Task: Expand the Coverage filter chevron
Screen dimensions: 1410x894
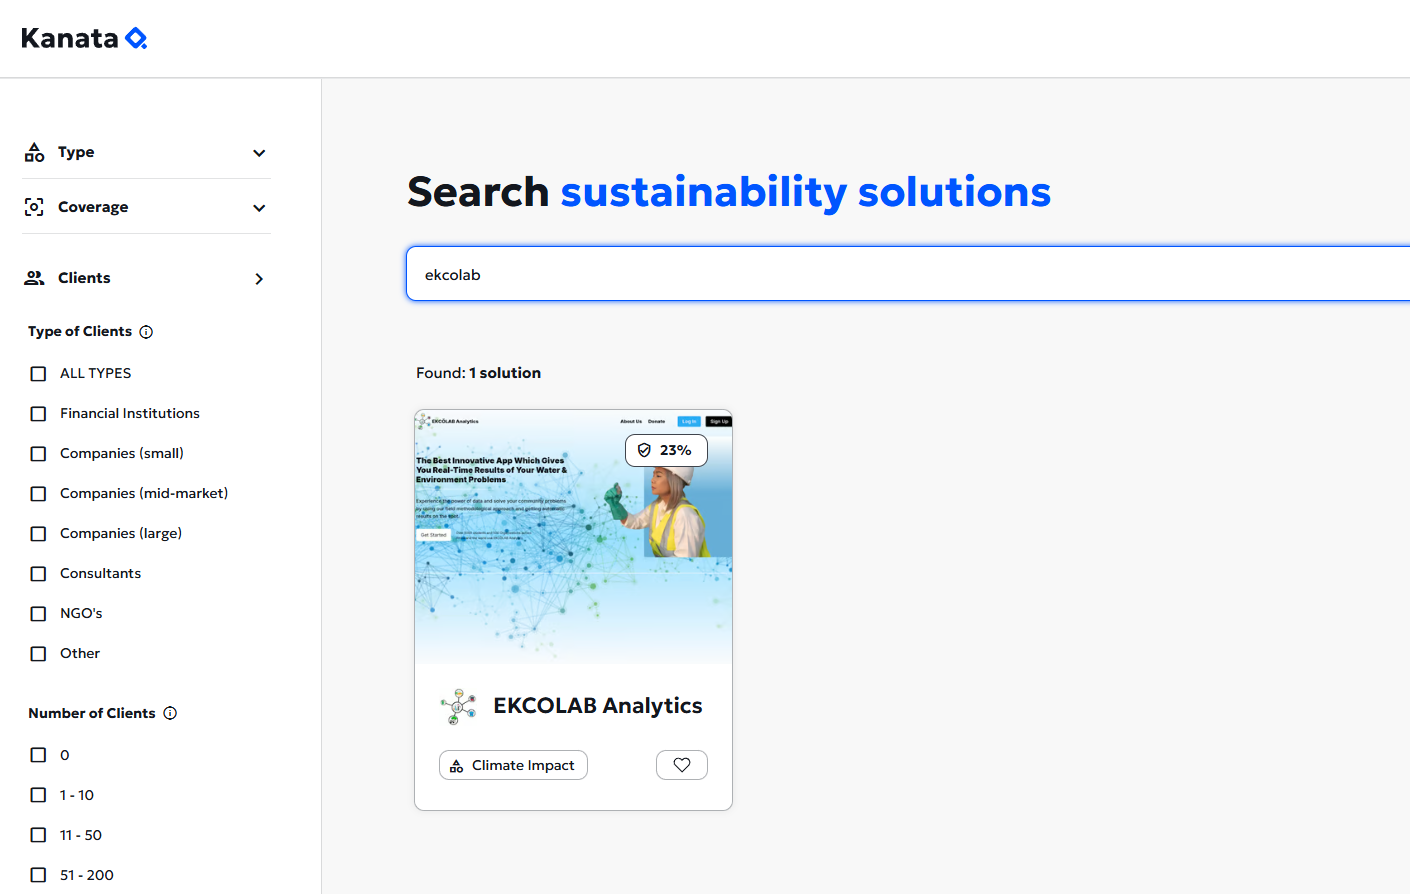Action: [259, 208]
